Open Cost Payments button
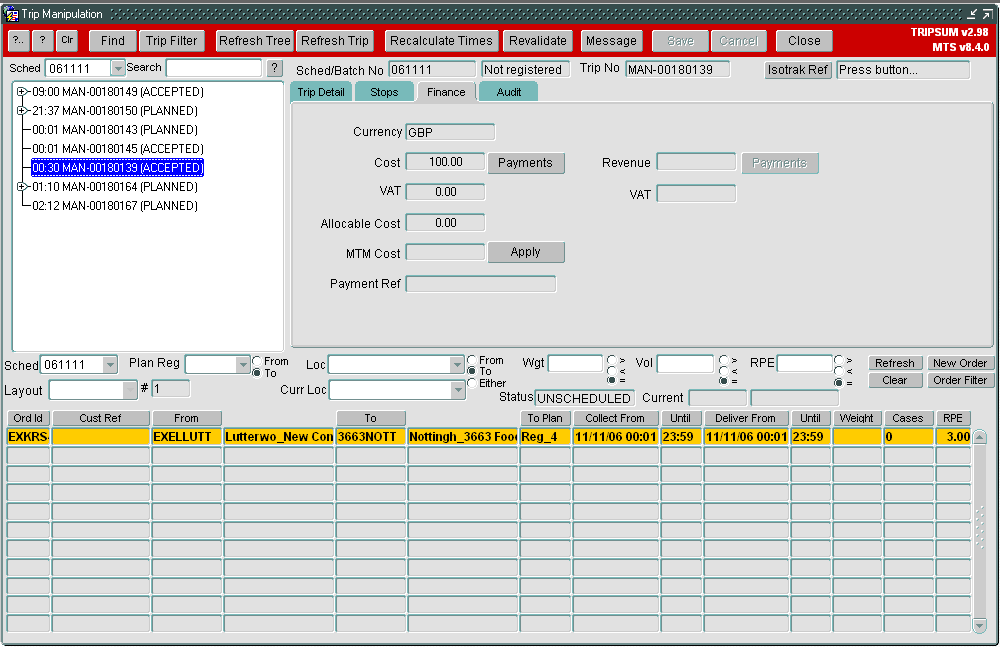 [525, 163]
